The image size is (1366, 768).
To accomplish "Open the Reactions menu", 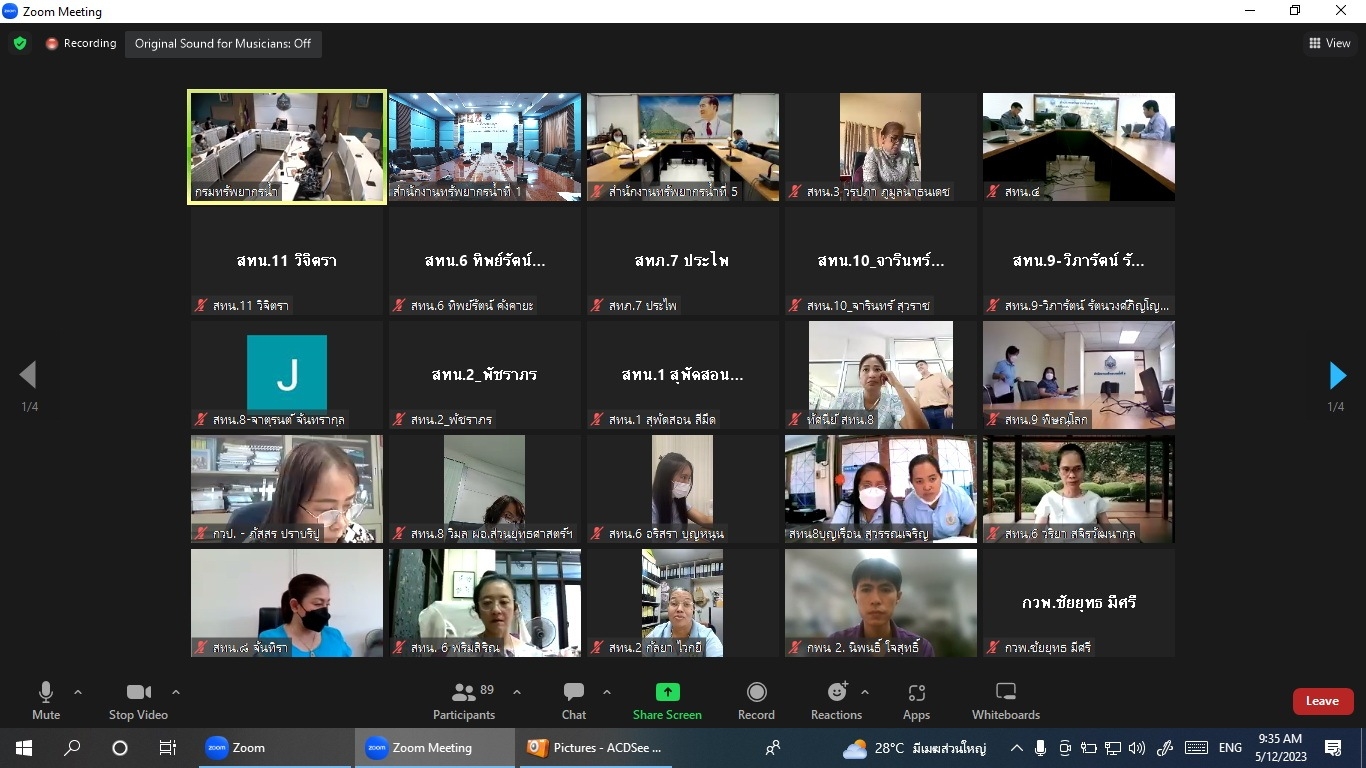I will point(836,700).
